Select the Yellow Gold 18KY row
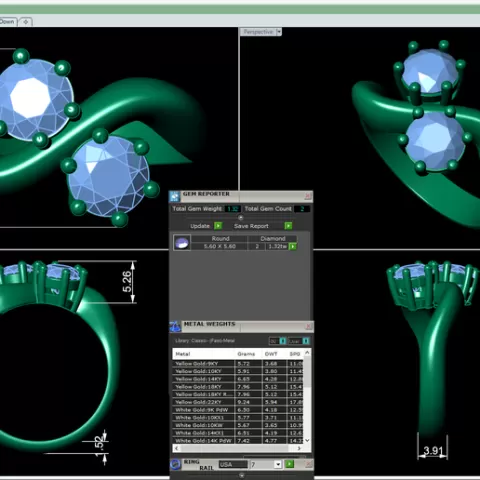Screen dimensions: 480x480 pyautogui.click(x=238, y=387)
